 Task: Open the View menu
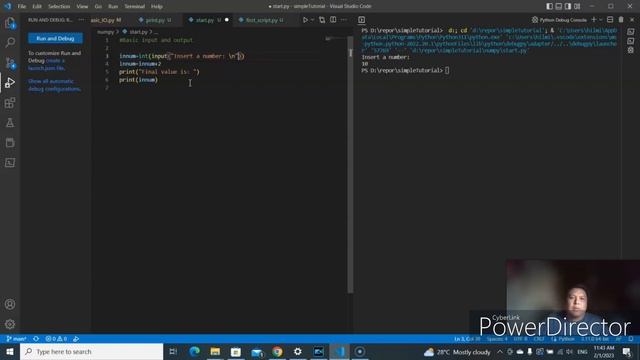(82, 7)
